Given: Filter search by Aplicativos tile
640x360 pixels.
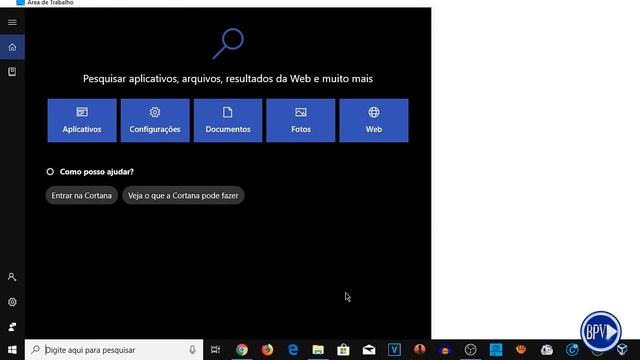Looking at the screenshot, I should coord(82,120).
